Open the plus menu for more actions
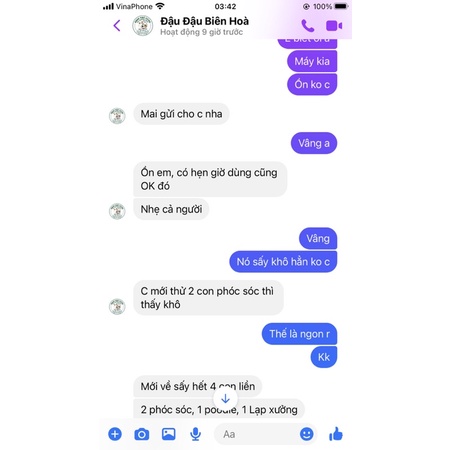450x450 pixels. (115, 434)
